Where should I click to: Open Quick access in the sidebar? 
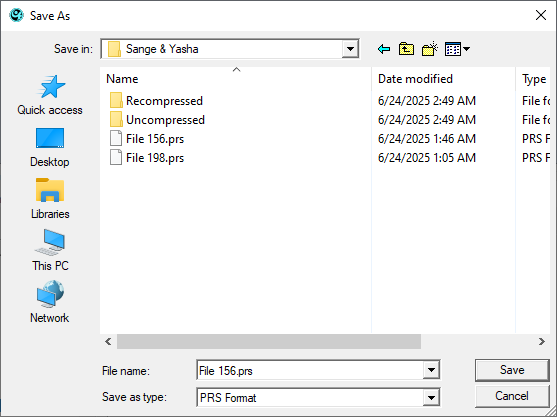click(50, 95)
